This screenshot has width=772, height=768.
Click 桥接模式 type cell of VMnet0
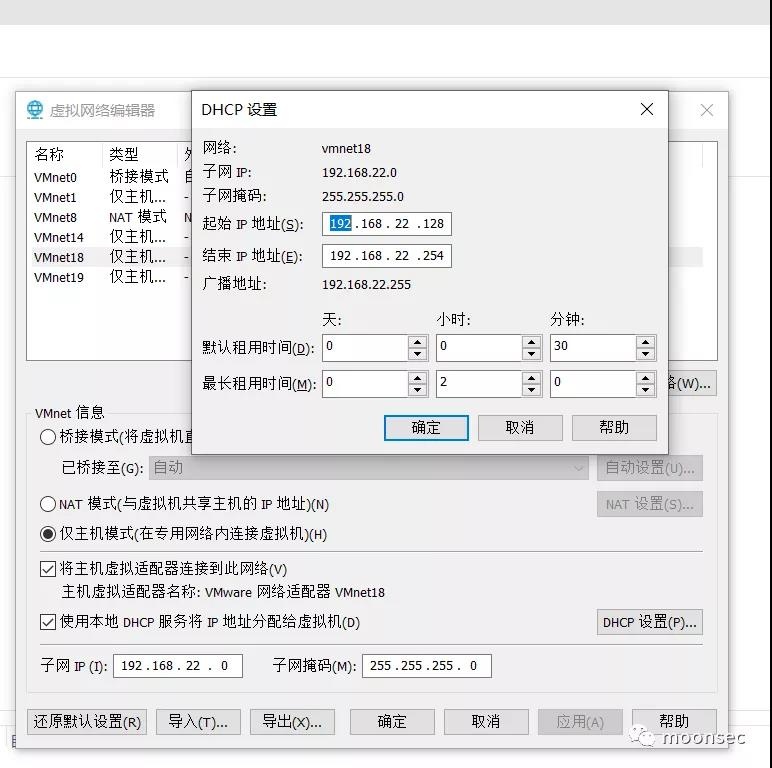(x=139, y=176)
